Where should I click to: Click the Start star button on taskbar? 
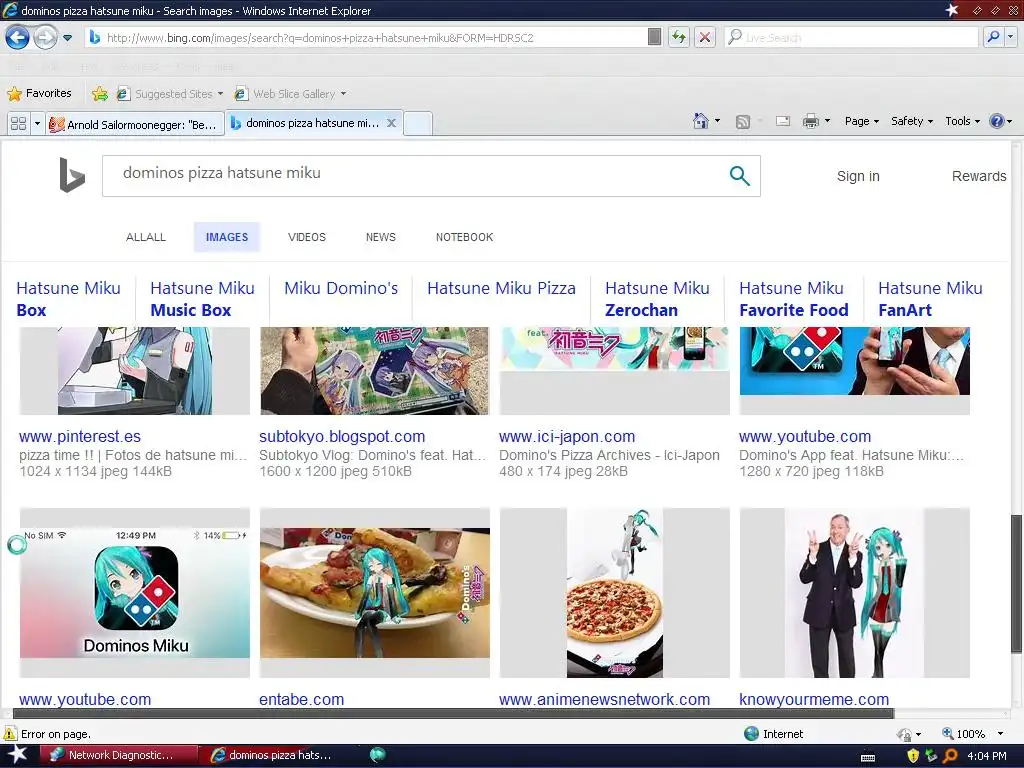tap(17, 755)
